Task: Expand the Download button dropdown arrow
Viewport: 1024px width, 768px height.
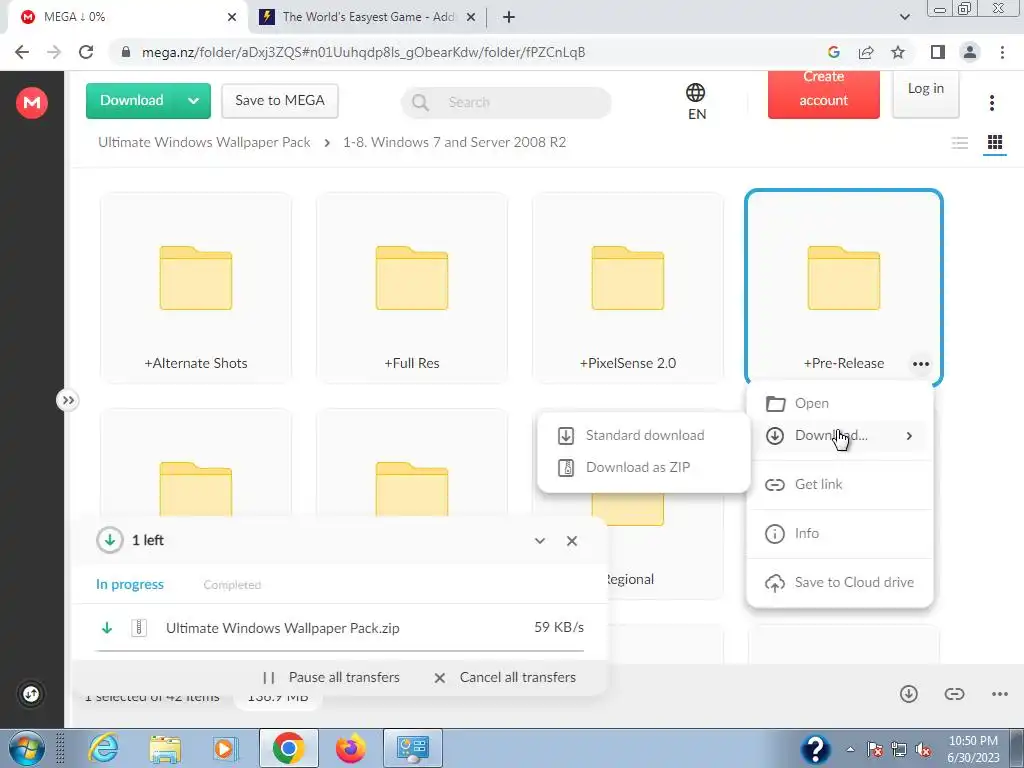Action: tap(193, 101)
